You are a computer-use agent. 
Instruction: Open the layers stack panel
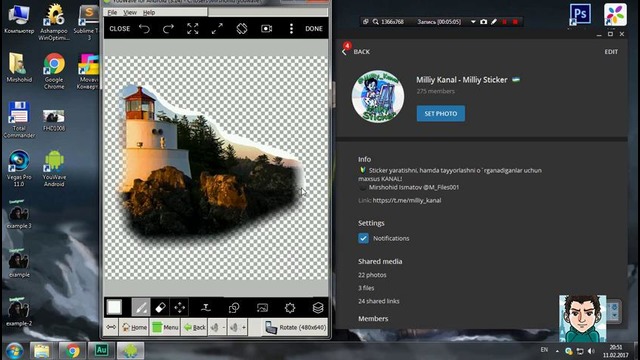point(318,307)
